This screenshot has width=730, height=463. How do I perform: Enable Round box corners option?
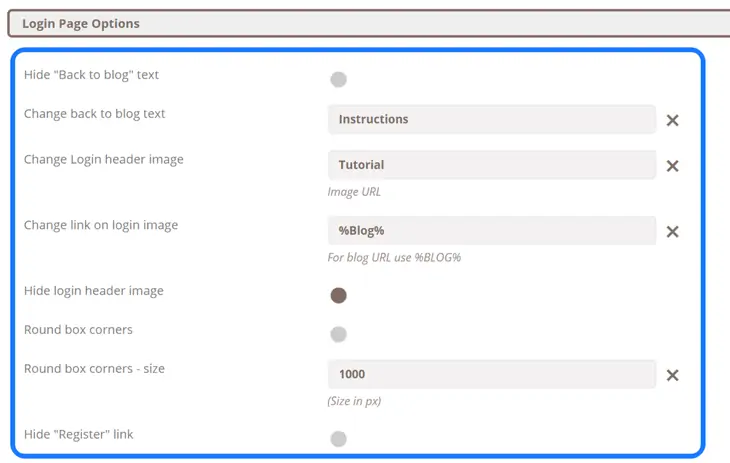pyautogui.click(x=339, y=334)
